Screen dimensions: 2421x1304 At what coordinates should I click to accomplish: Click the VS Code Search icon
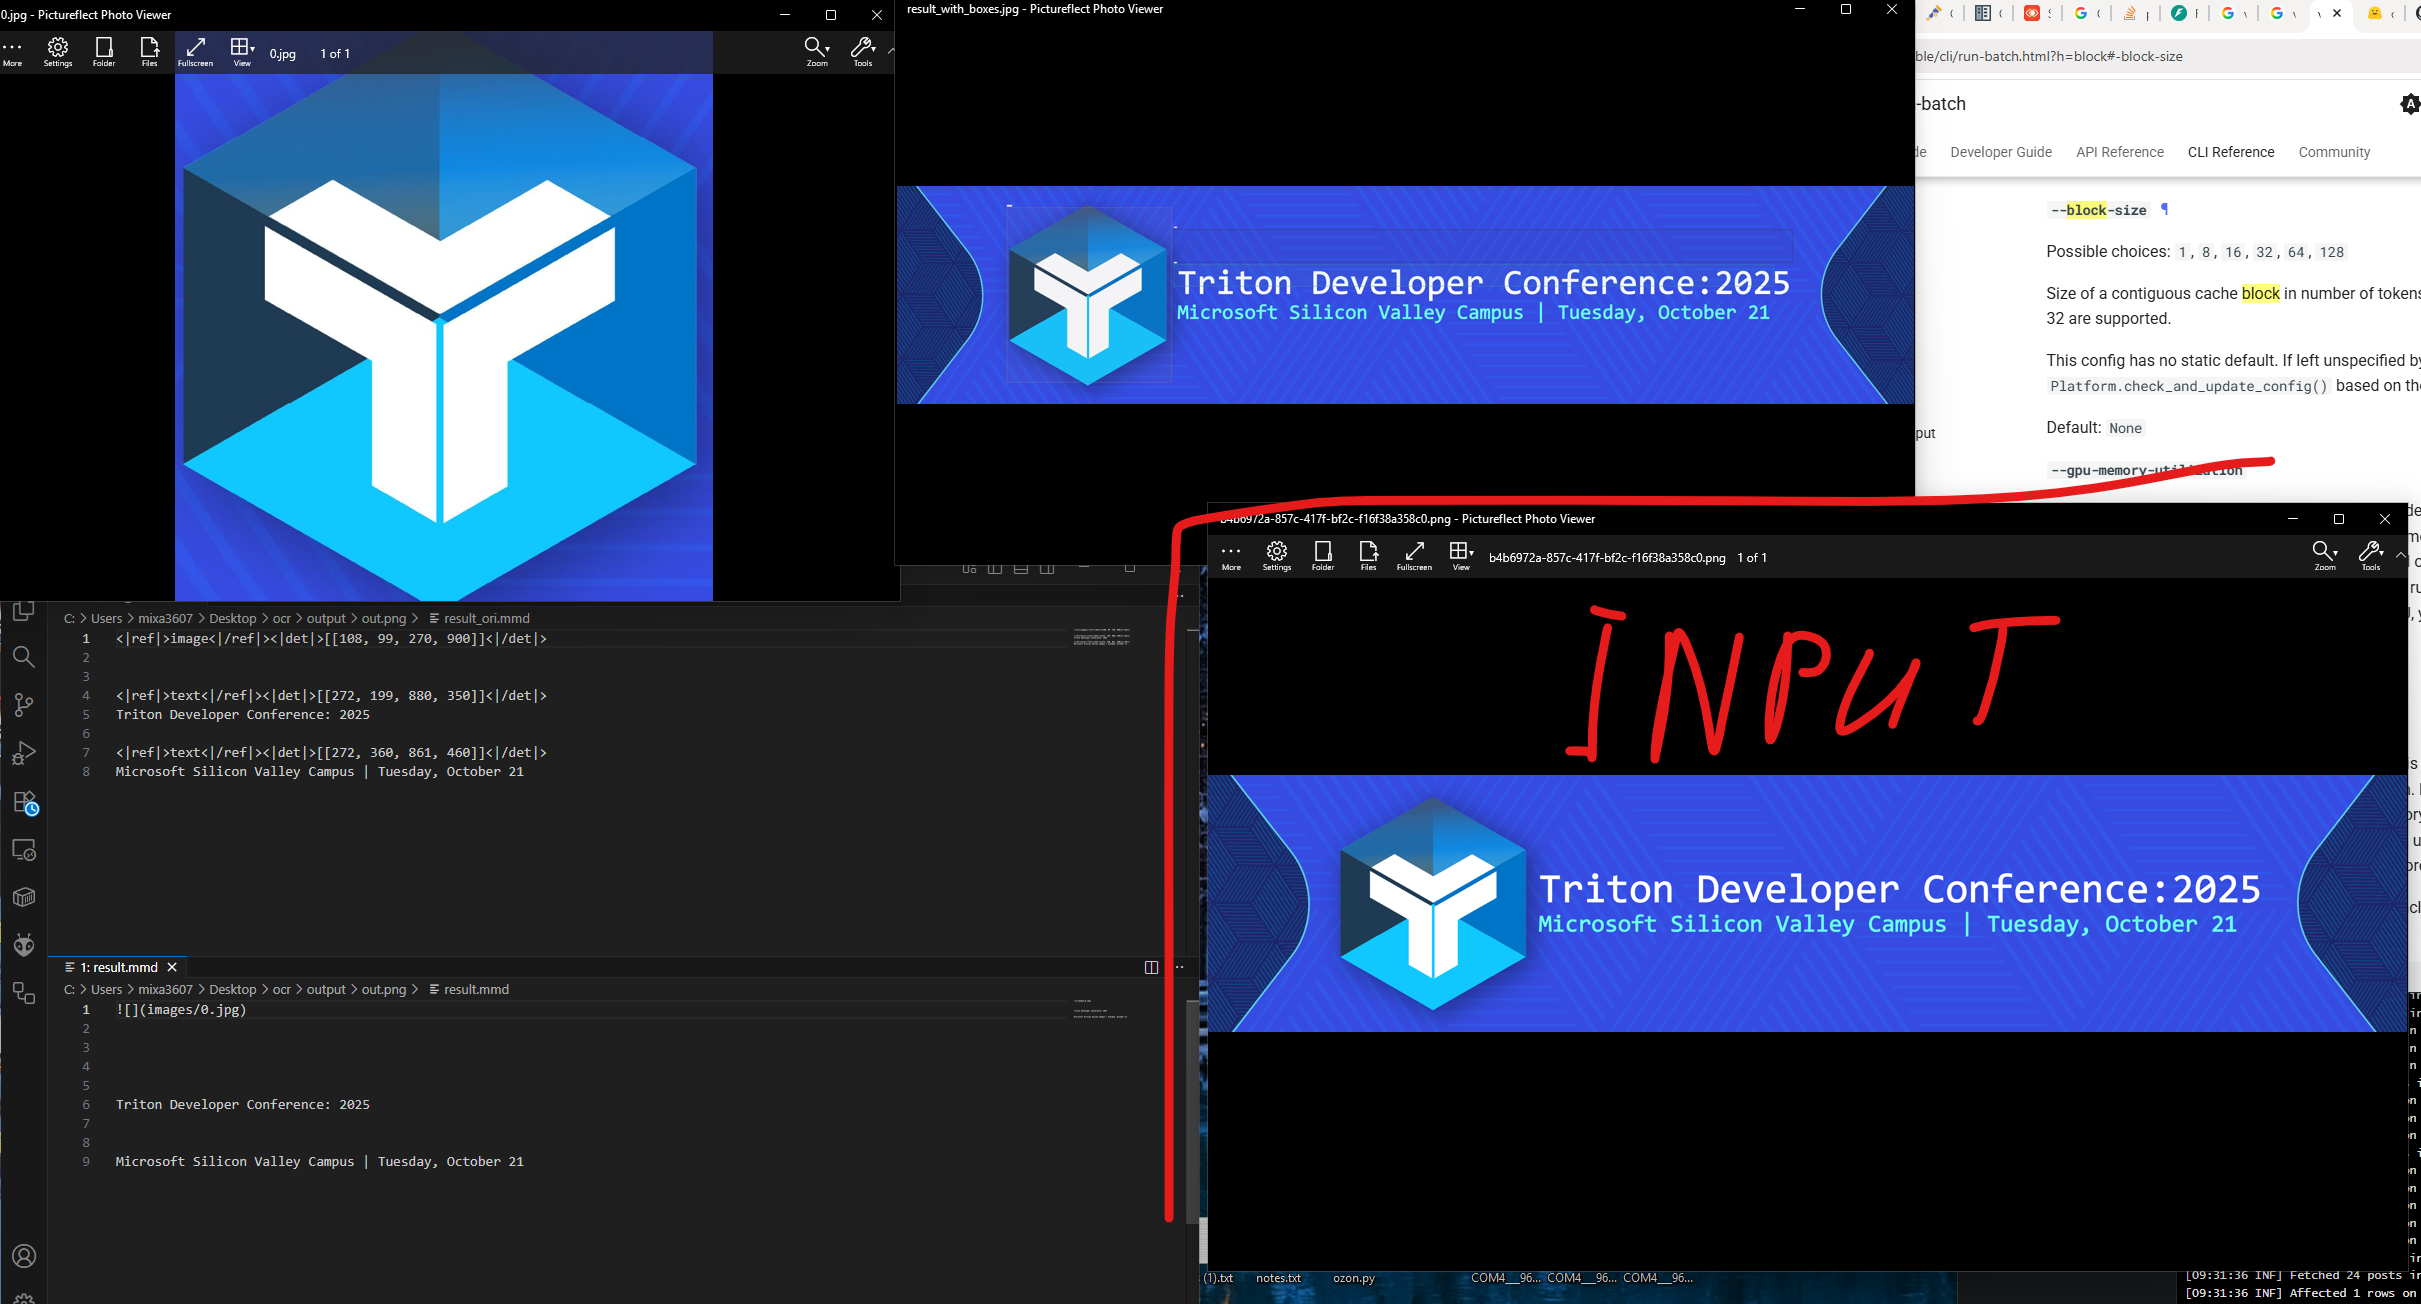[24, 656]
